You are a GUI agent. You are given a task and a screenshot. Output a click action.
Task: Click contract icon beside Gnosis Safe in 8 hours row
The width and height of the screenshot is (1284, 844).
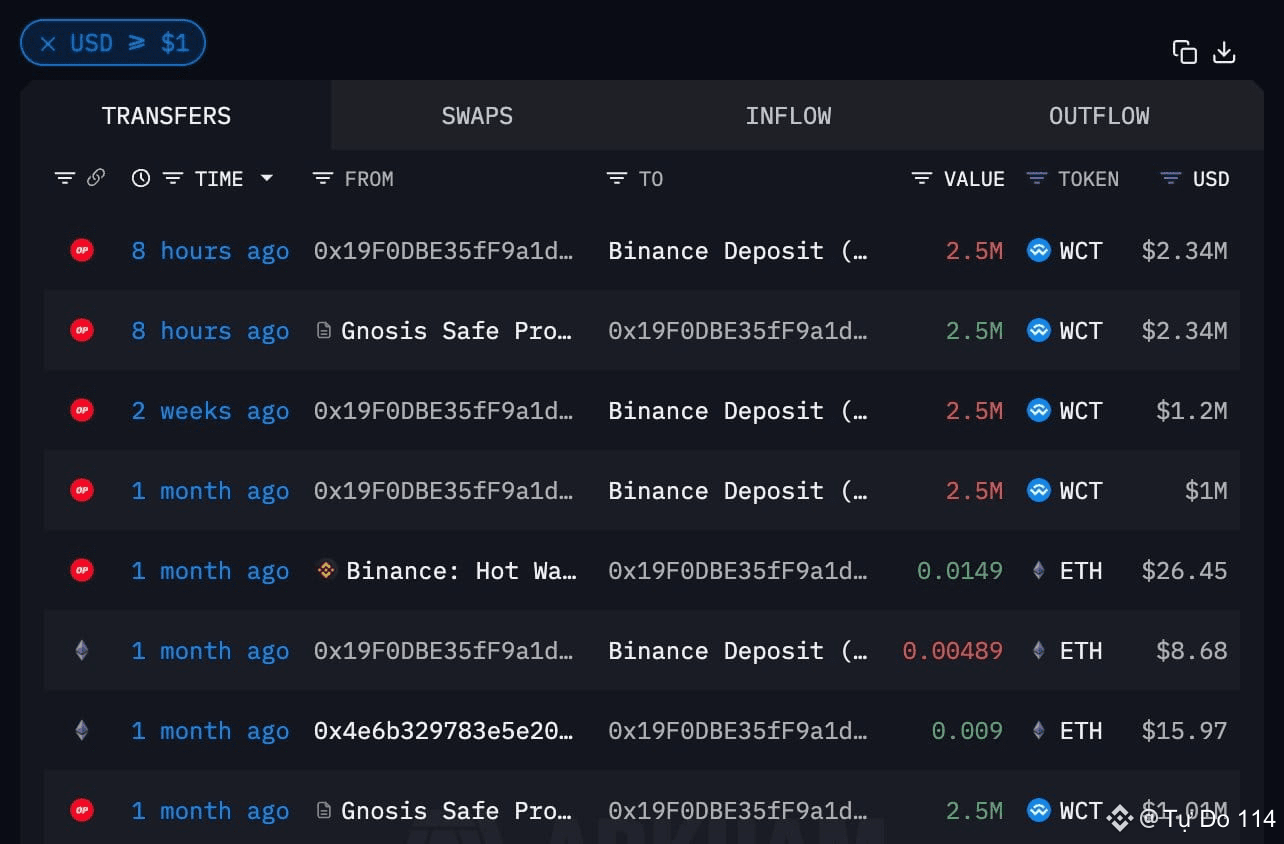[x=323, y=330]
